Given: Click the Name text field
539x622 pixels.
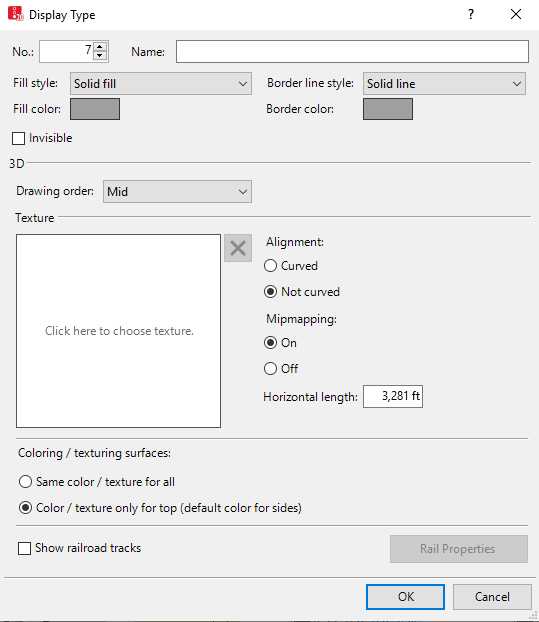Looking at the screenshot, I should click(352, 52).
